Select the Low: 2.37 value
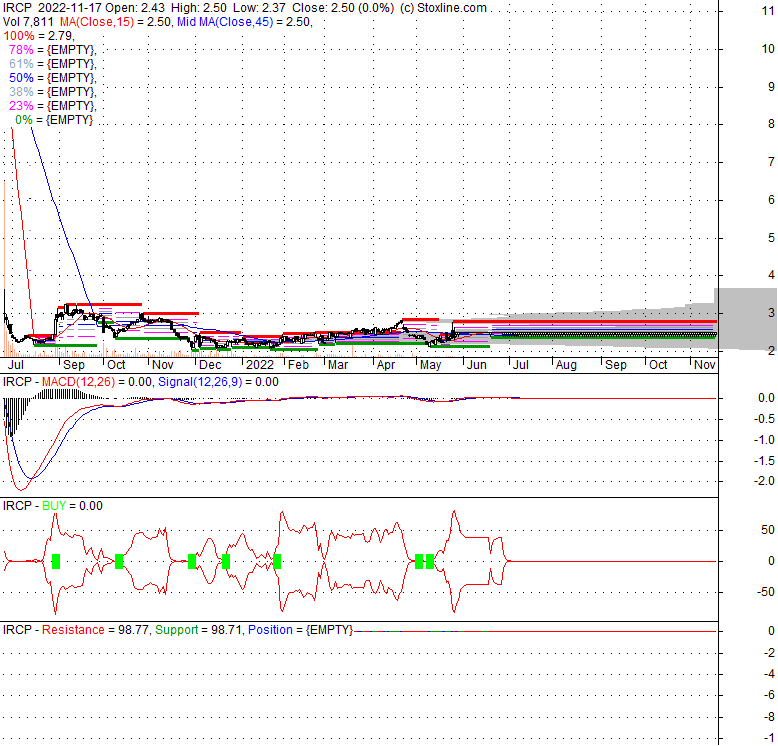 259,8
